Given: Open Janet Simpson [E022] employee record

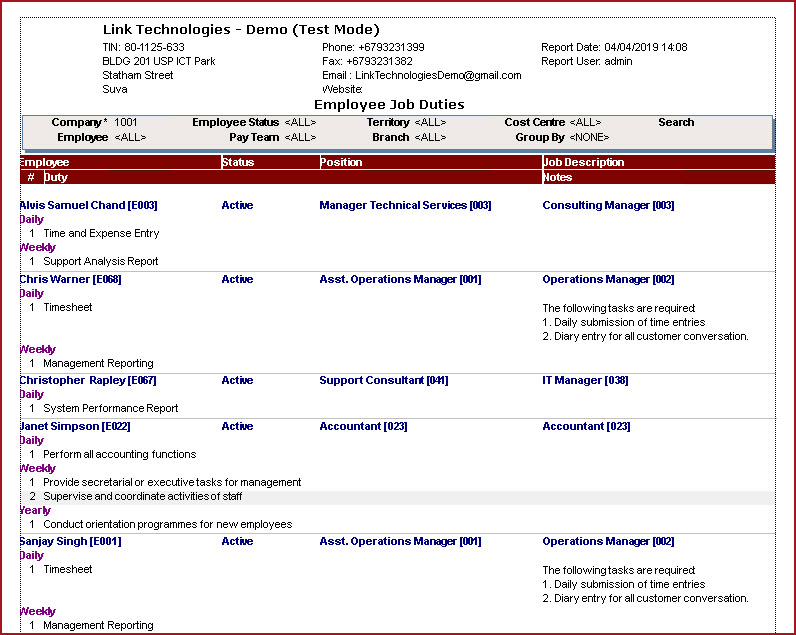Looking at the screenshot, I should [x=75, y=427].
